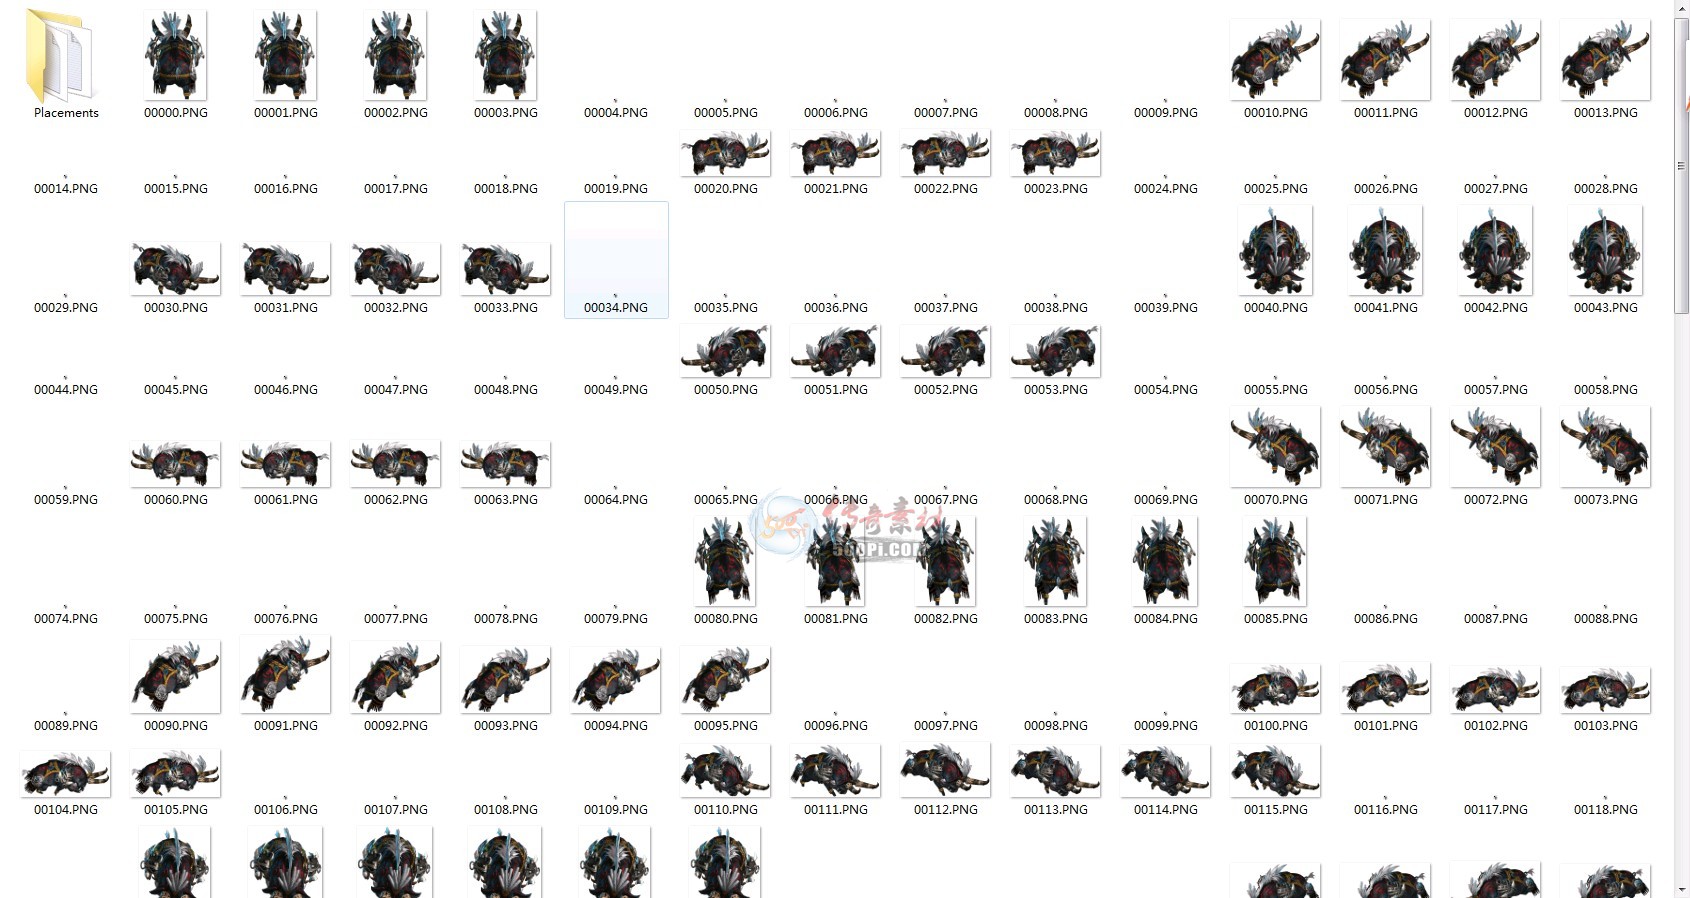Click the 00041.PNG thumbnail

tap(1386, 250)
